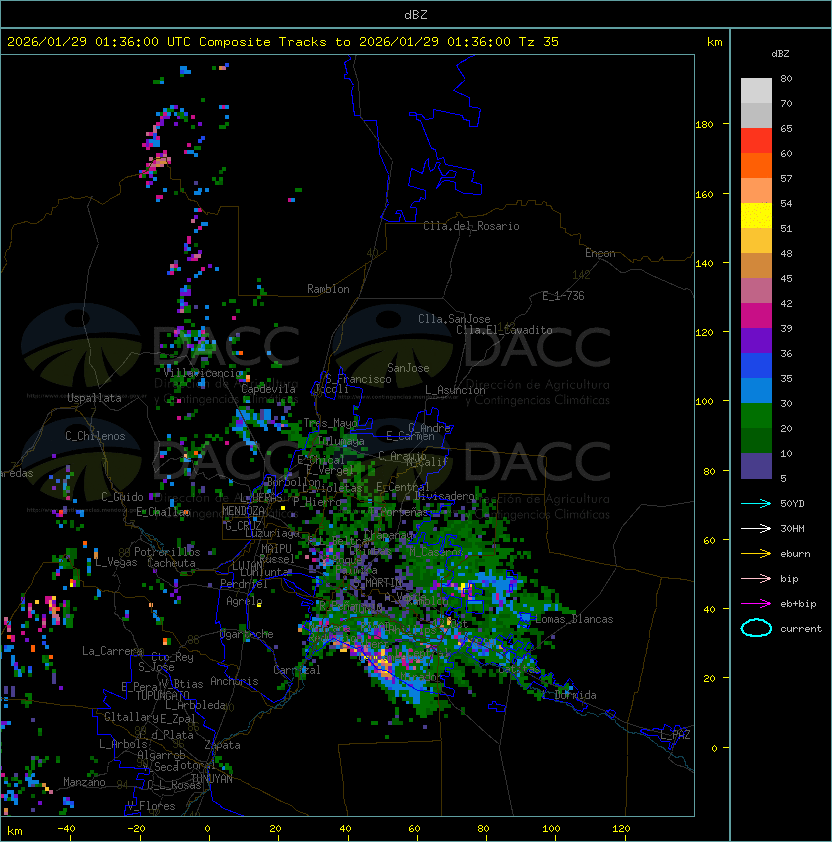
Task: Click the 'Cacheuta' map label
Action: click(x=171, y=563)
